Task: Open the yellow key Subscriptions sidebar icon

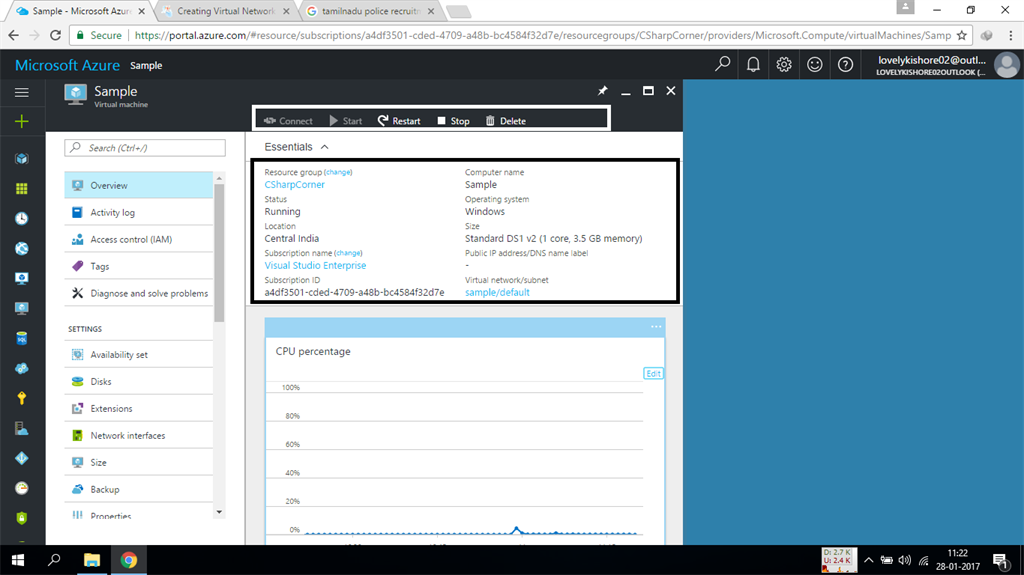Action: pos(22,398)
